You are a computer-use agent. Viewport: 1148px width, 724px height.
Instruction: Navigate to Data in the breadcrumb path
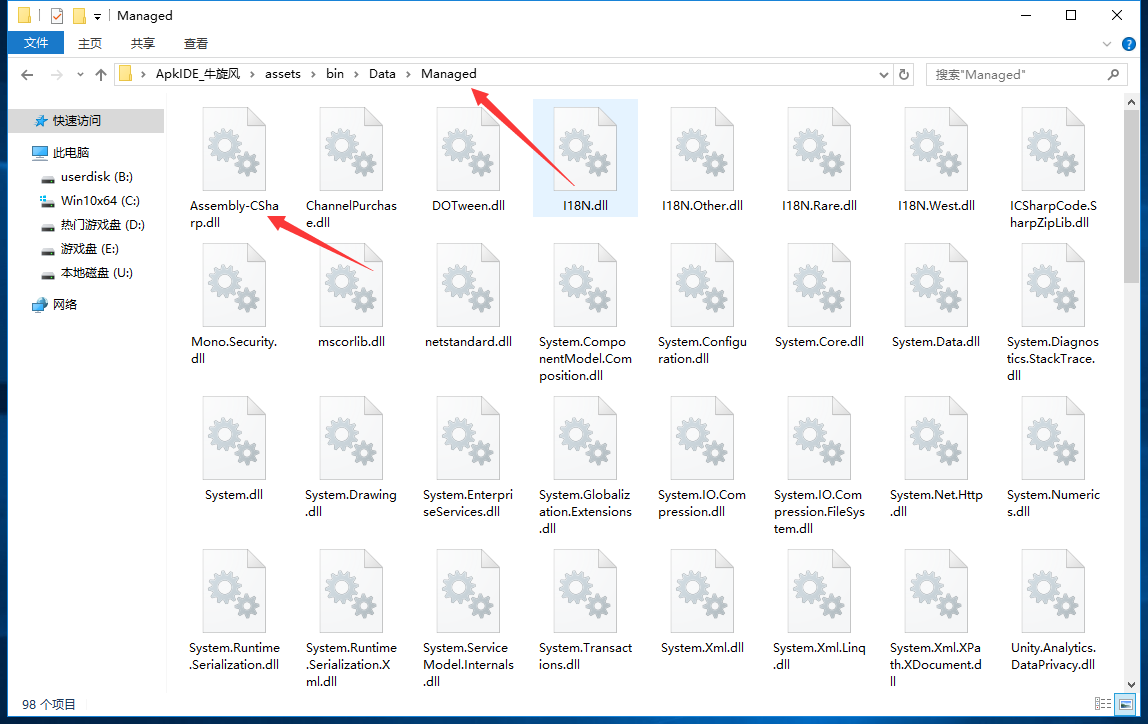click(382, 74)
